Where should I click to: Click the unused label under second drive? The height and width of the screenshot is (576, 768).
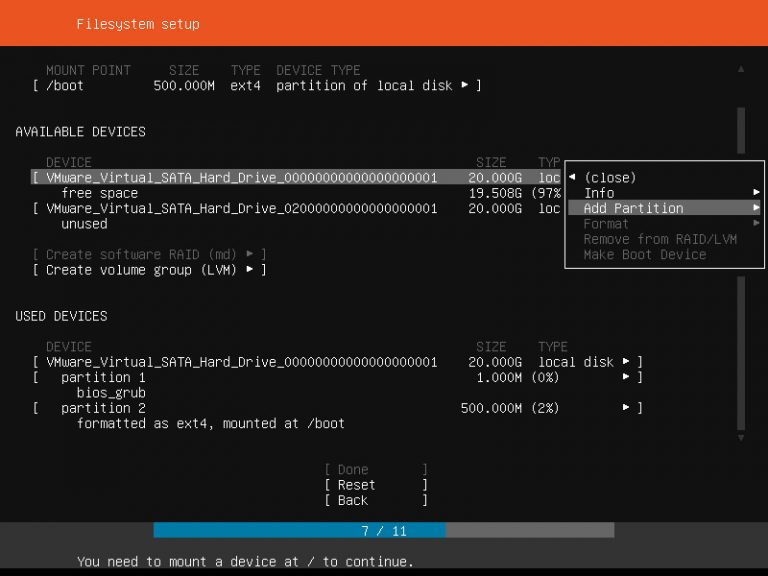tap(84, 224)
